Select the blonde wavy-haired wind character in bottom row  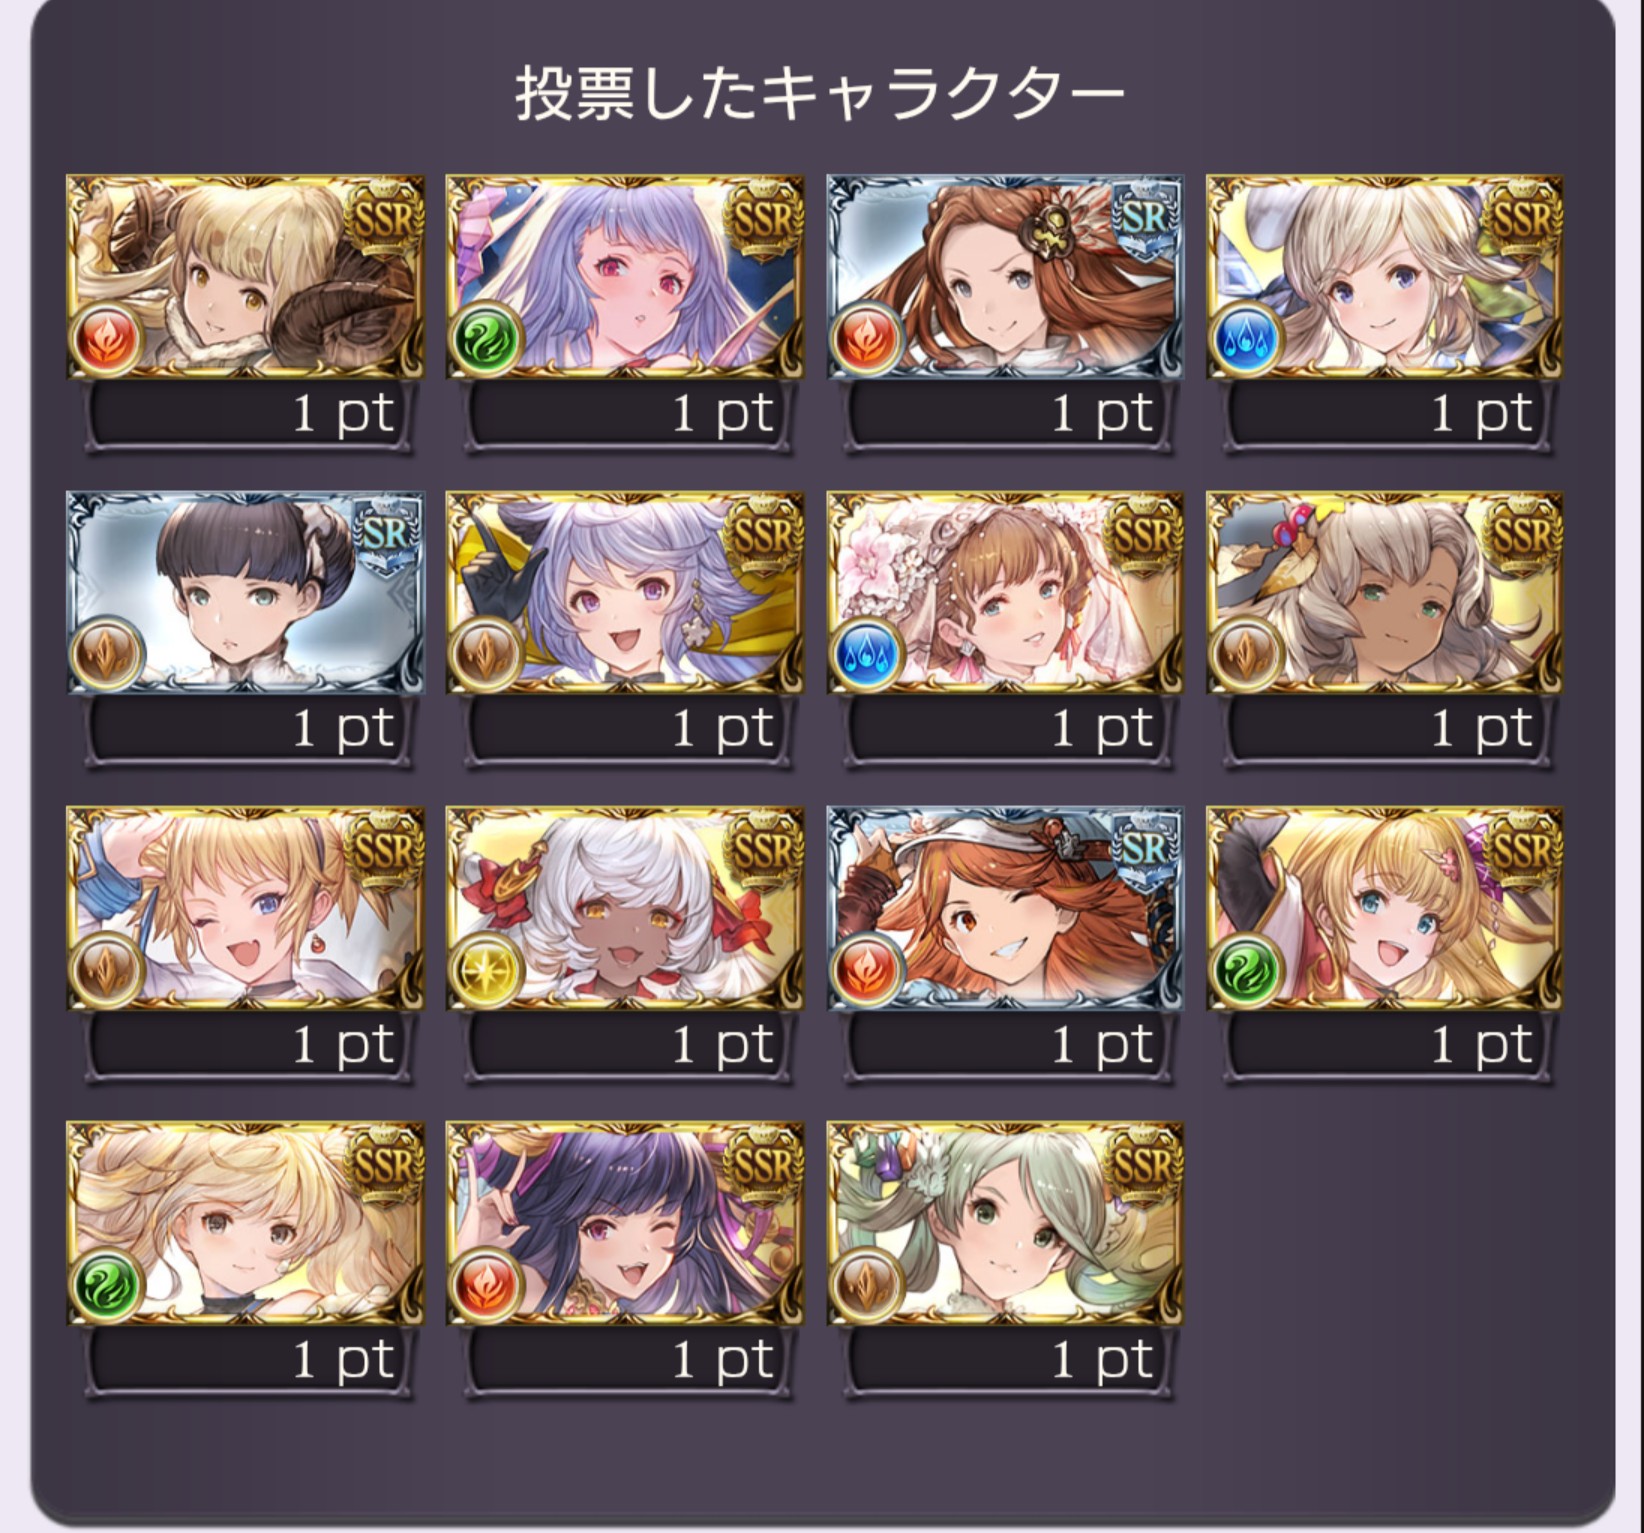pyautogui.click(x=245, y=1223)
